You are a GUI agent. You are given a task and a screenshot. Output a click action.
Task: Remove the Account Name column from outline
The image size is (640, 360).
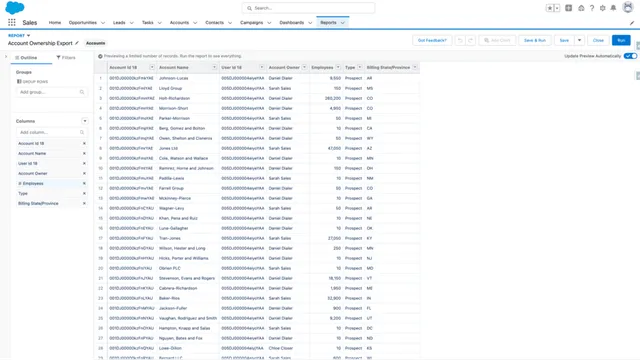pos(84,153)
